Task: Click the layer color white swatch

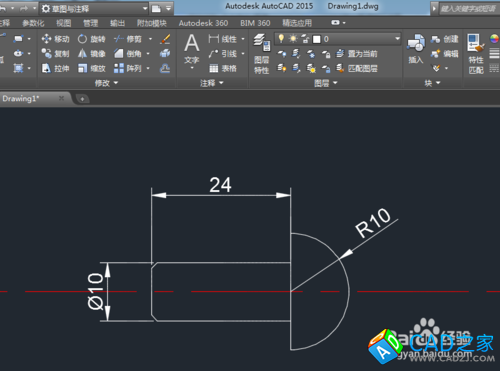Action: [x=317, y=39]
